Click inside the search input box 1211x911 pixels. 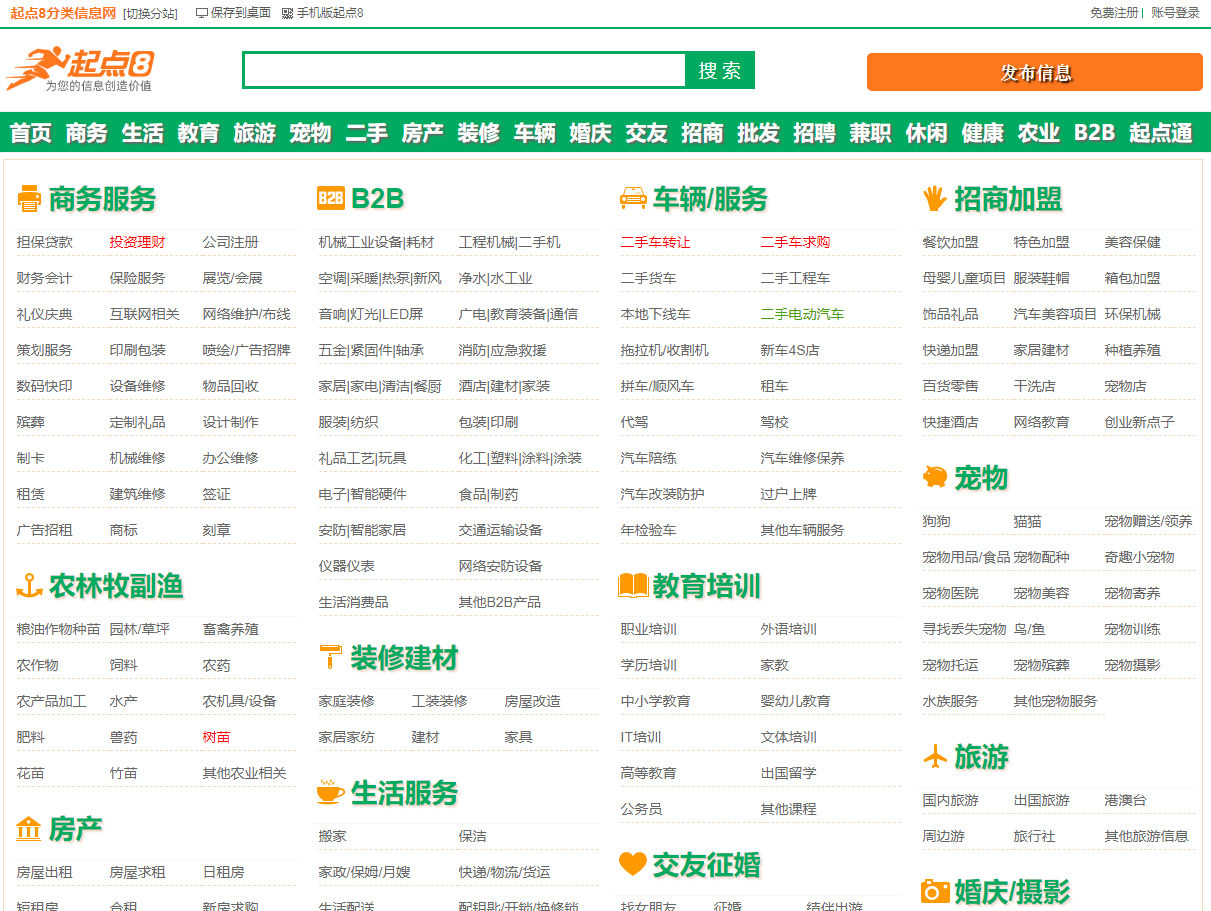[460, 70]
